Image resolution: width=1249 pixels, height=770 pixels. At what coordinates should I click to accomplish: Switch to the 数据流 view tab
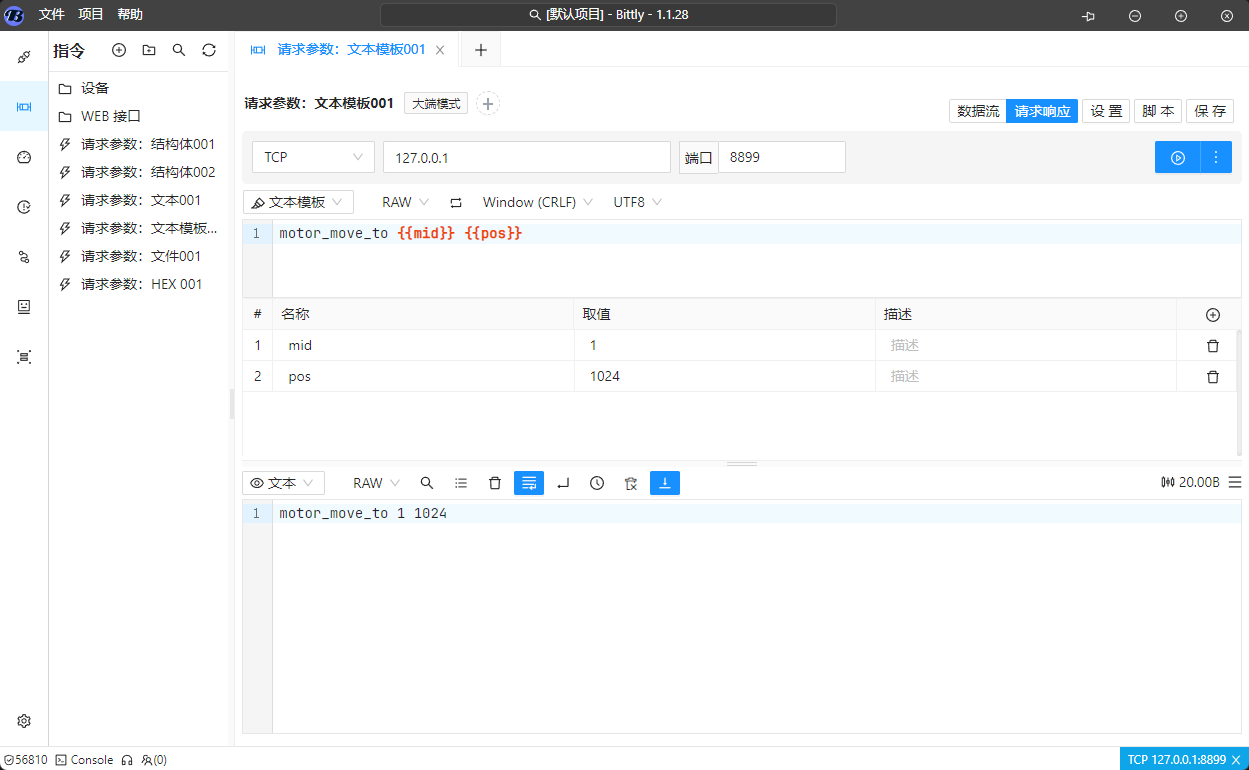click(977, 111)
